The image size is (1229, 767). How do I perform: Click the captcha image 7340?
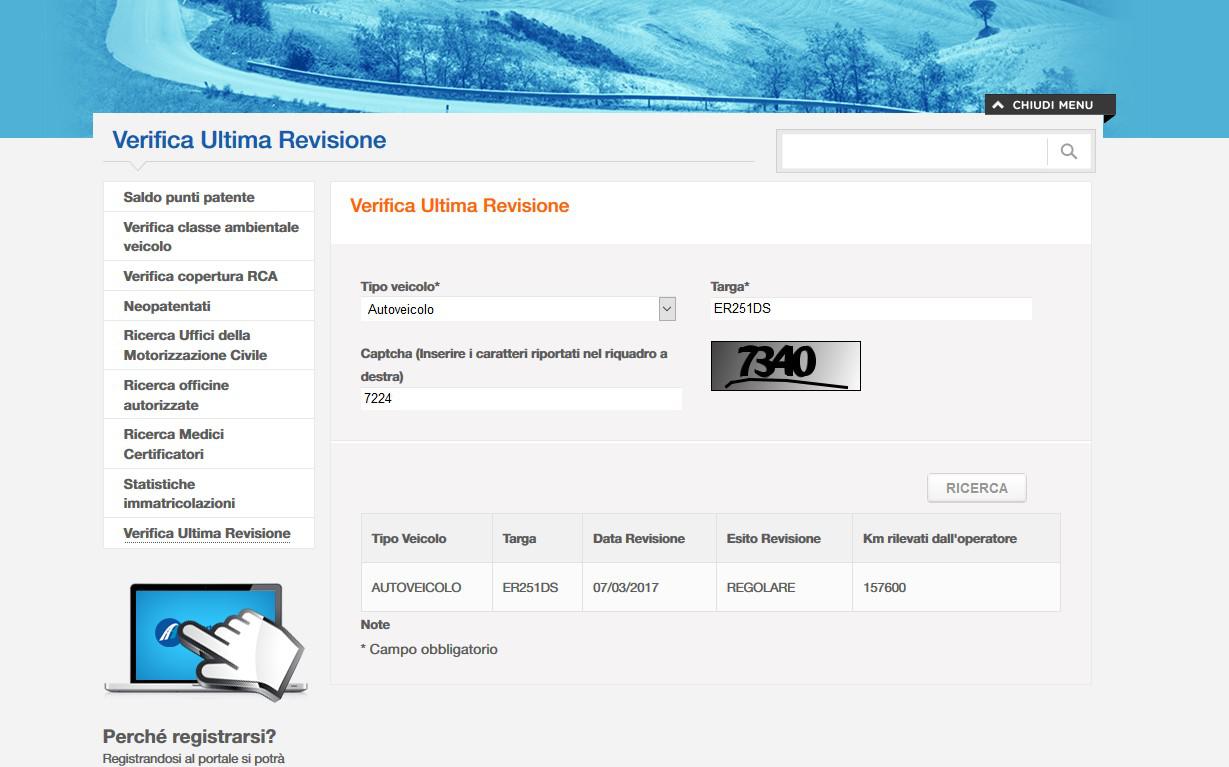click(x=785, y=366)
